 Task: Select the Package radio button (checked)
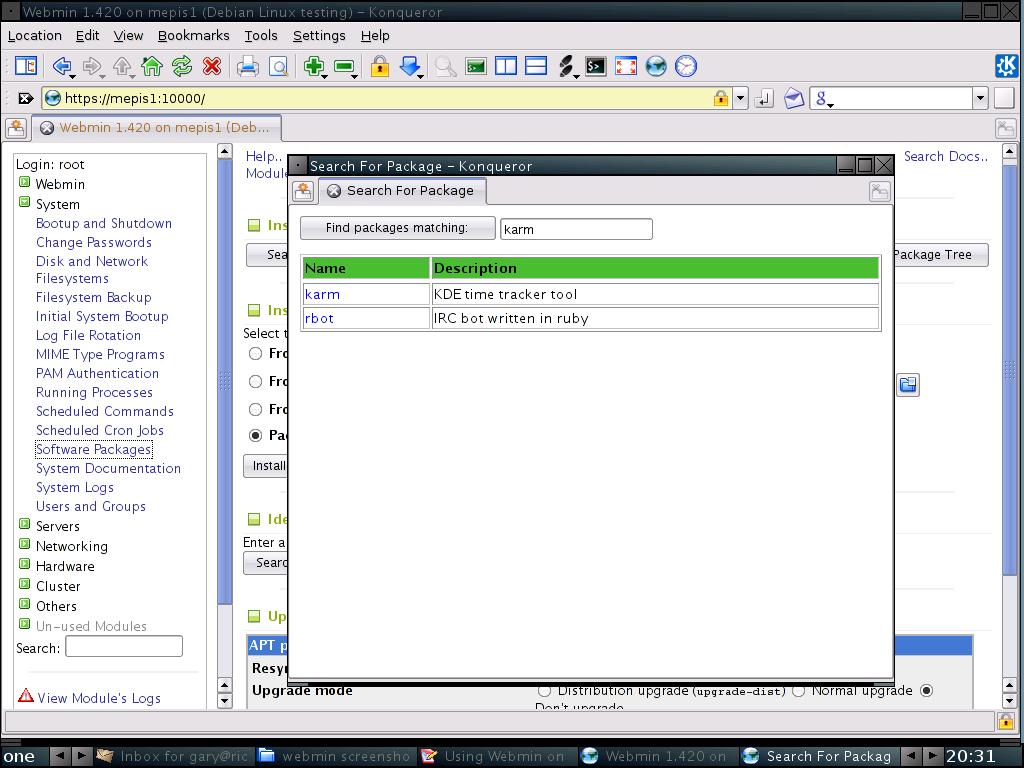[255, 435]
